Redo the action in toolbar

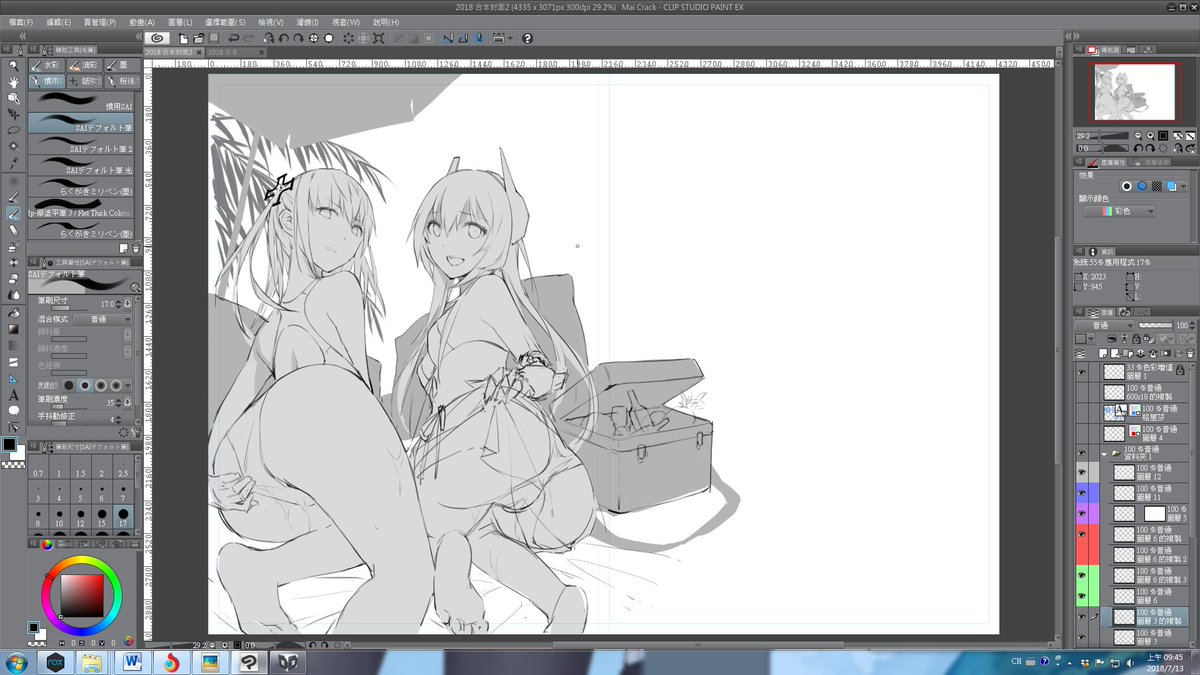249,38
